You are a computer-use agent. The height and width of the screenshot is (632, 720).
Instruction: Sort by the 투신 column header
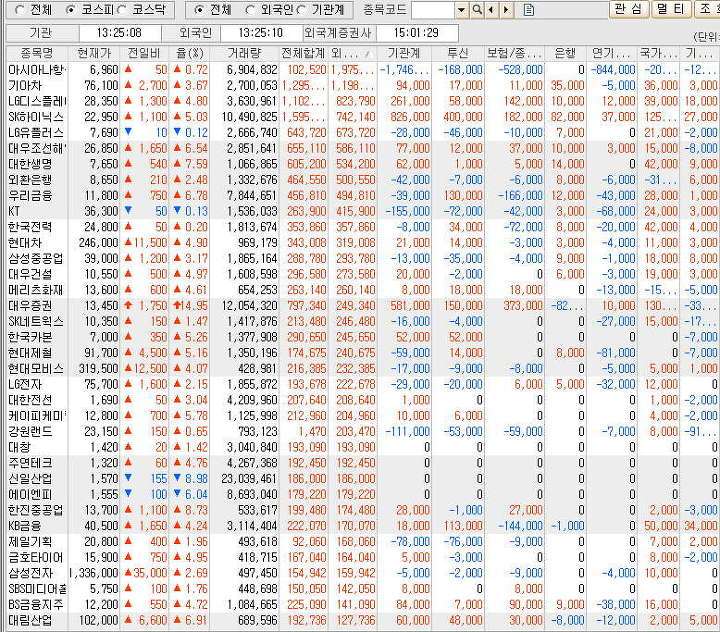point(457,53)
